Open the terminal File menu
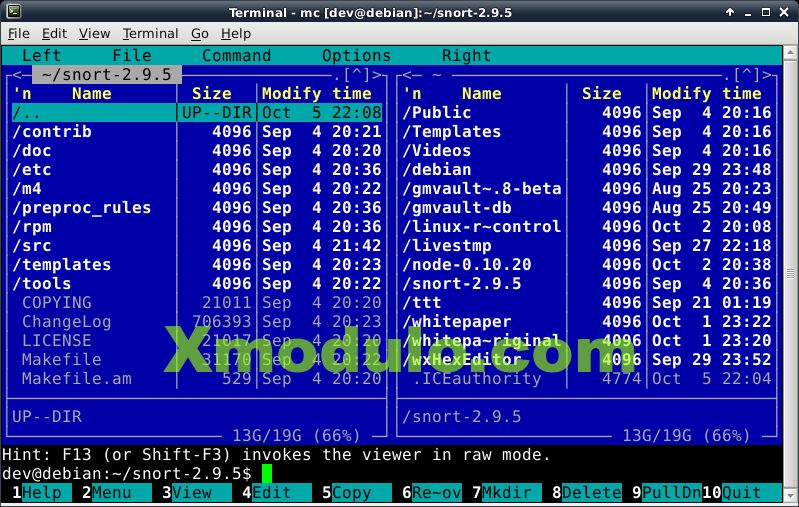This screenshot has height=507, width=799. point(18,34)
